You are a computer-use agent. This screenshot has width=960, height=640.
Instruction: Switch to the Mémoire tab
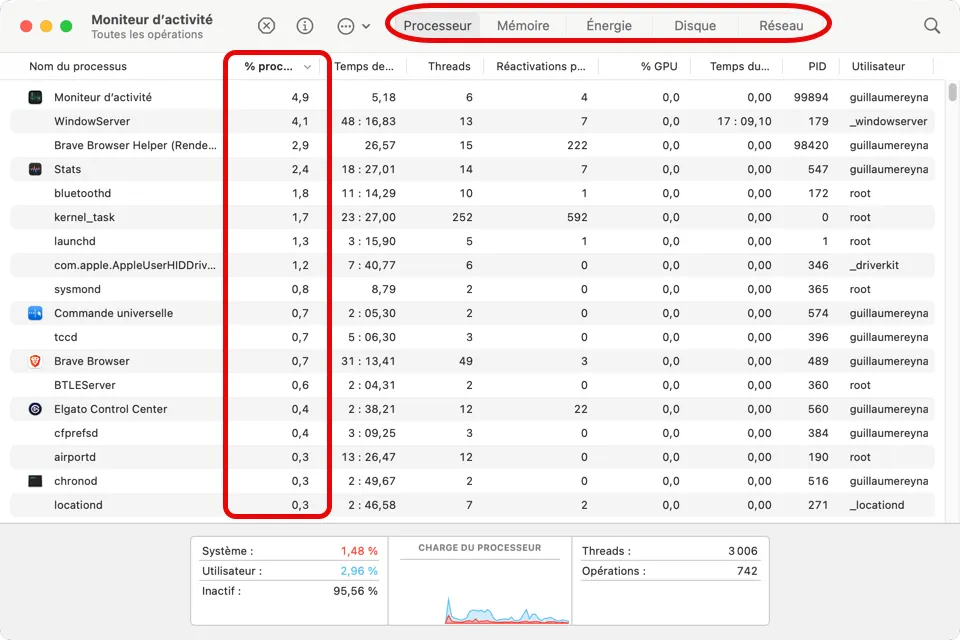pyautogui.click(x=523, y=26)
